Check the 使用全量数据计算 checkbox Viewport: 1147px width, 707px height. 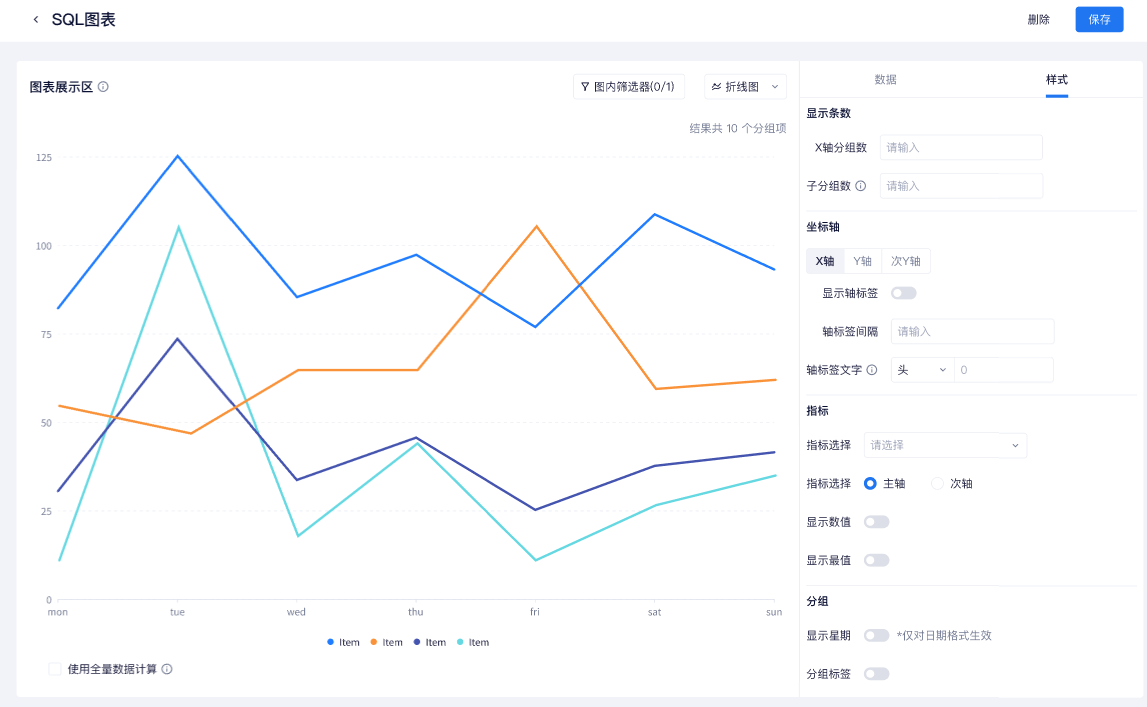[55, 668]
